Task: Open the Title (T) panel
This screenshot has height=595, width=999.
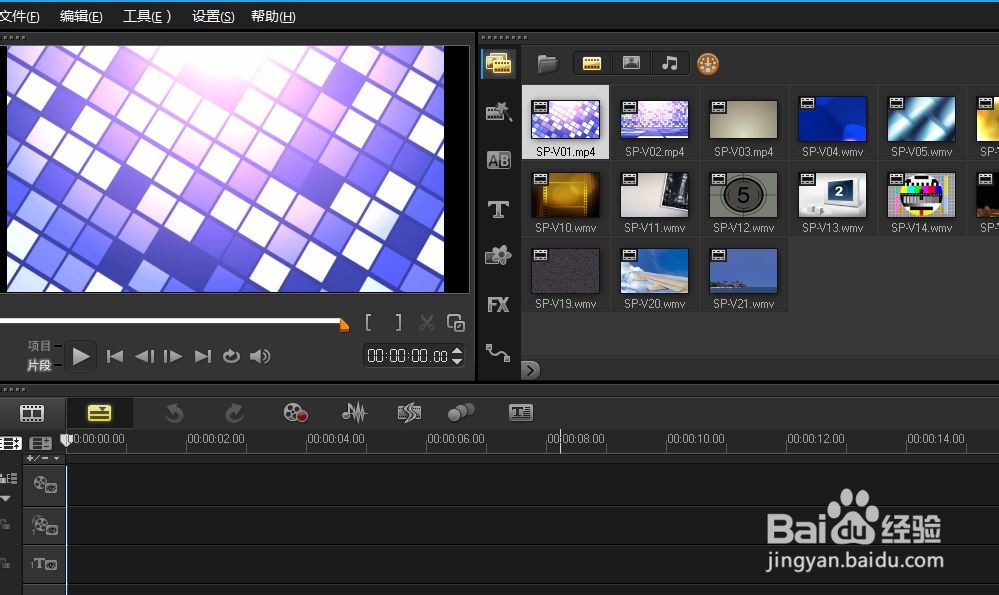Action: click(x=498, y=209)
